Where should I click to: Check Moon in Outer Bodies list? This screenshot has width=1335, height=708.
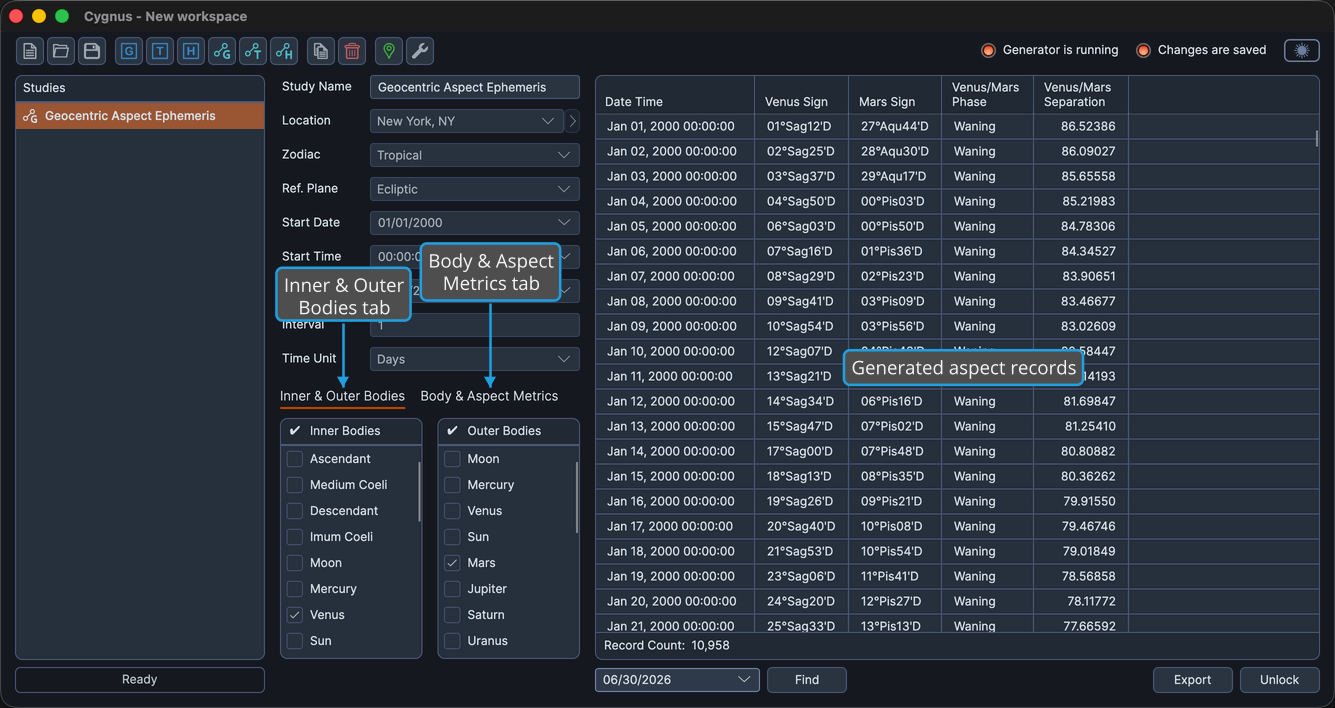tap(452, 459)
